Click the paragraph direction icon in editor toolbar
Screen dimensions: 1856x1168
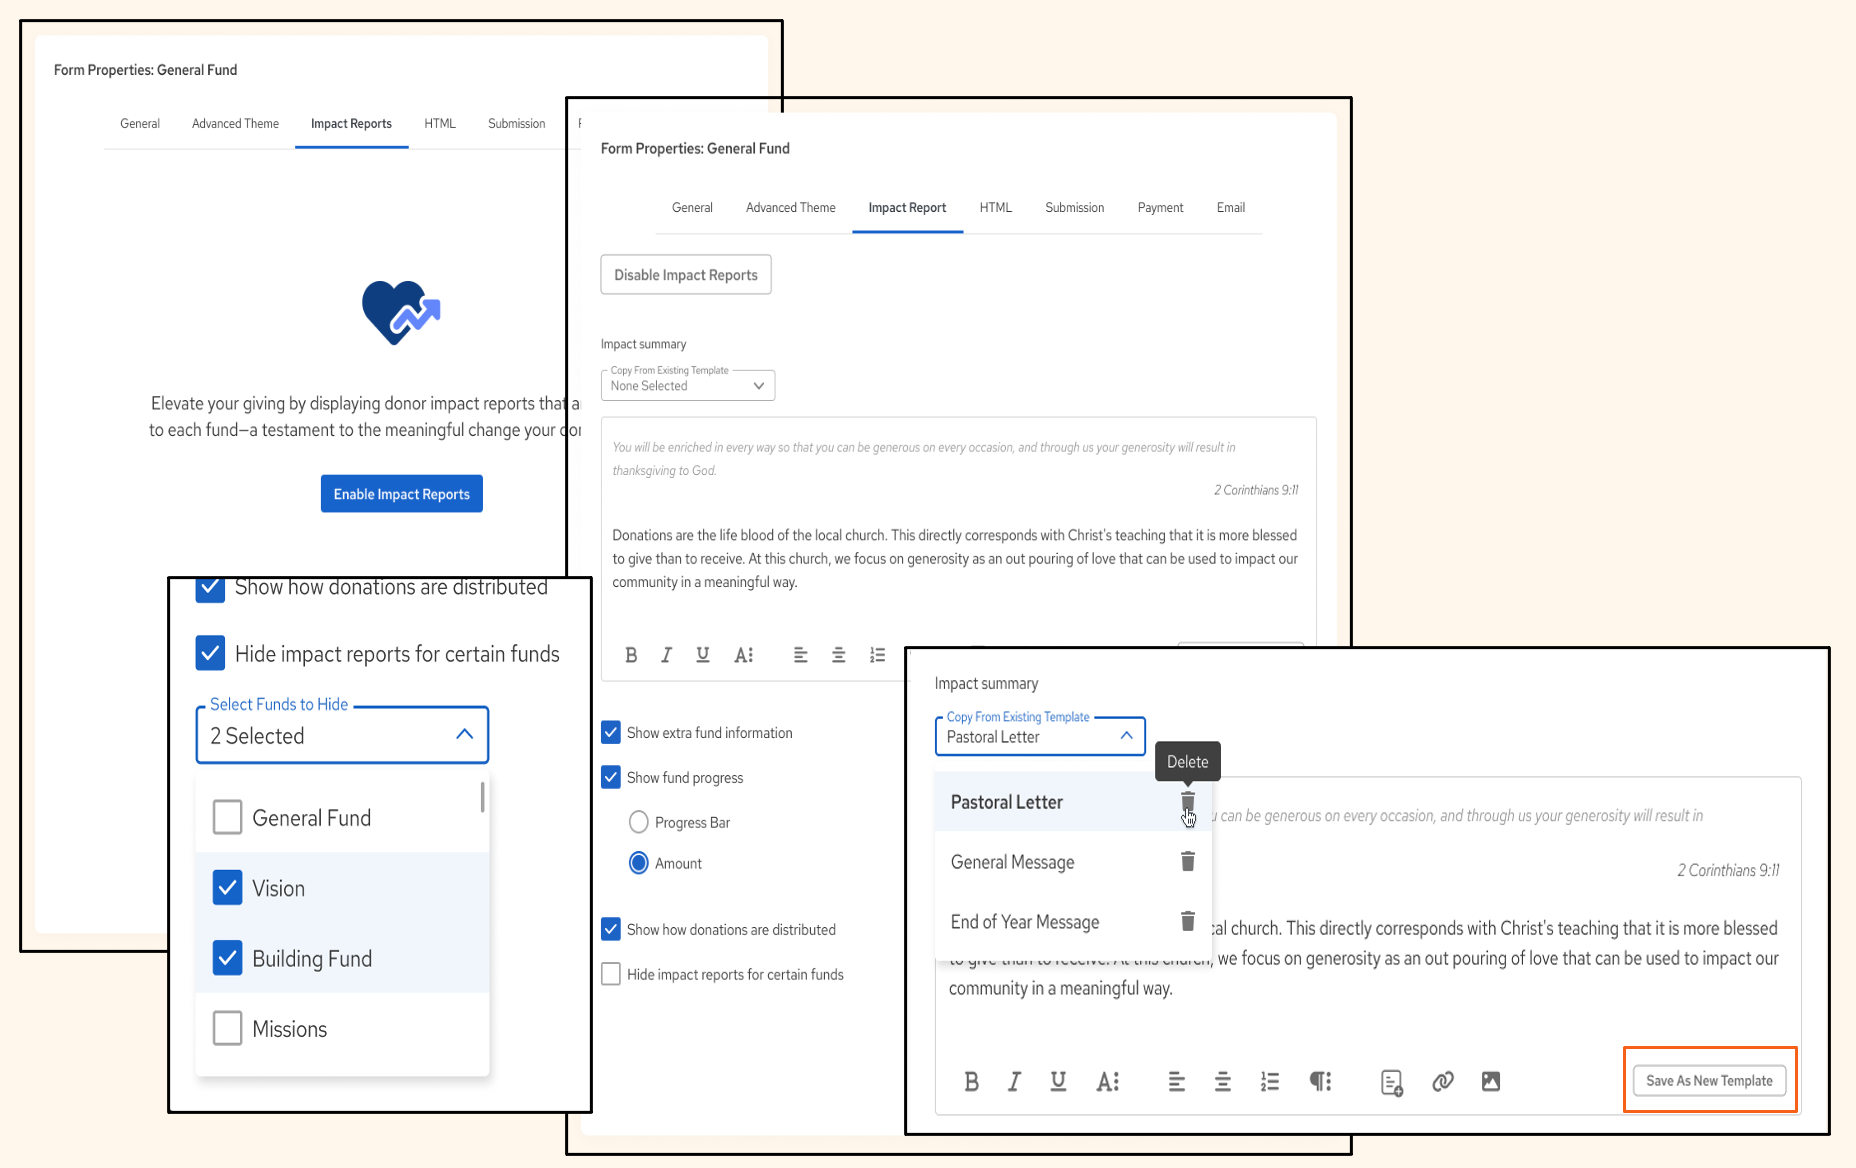pos(1320,1081)
